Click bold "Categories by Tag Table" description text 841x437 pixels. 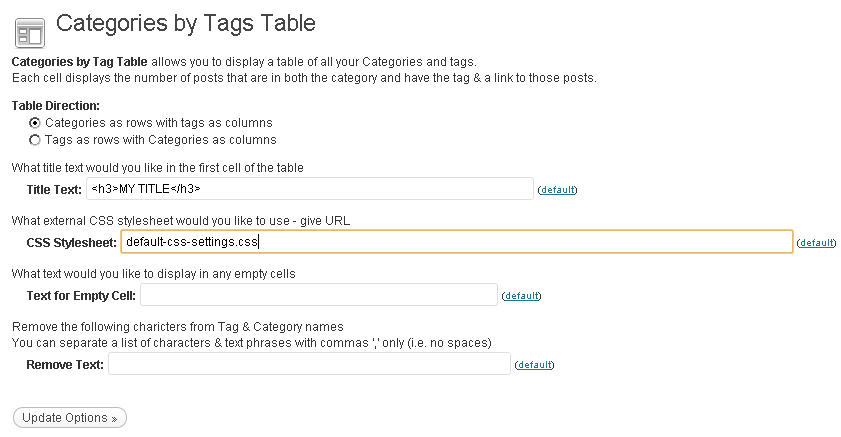[79, 62]
